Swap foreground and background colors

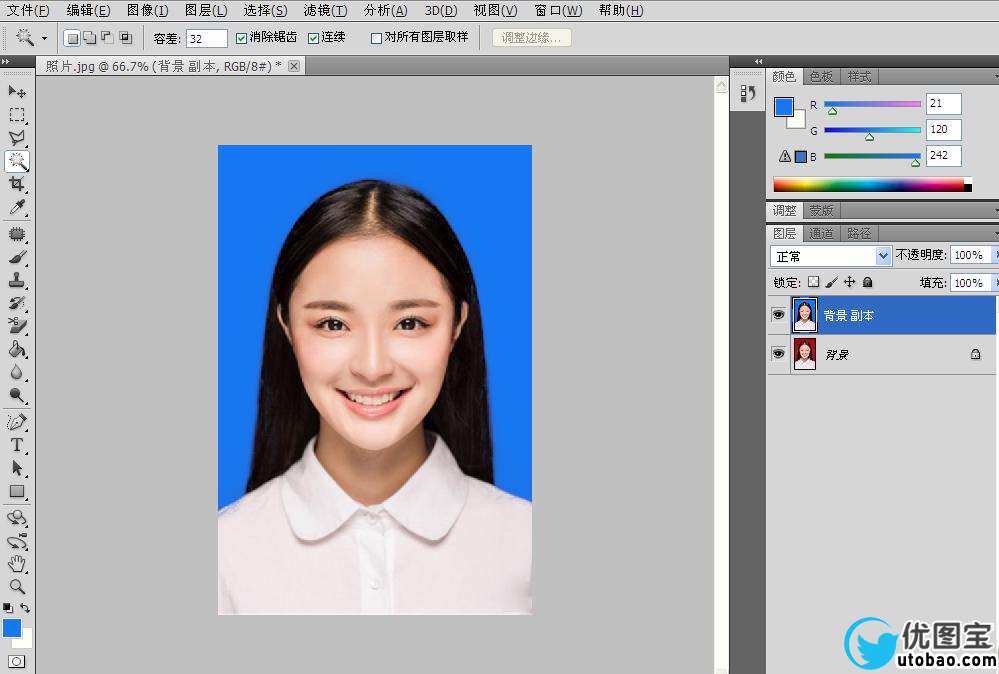(25, 608)
